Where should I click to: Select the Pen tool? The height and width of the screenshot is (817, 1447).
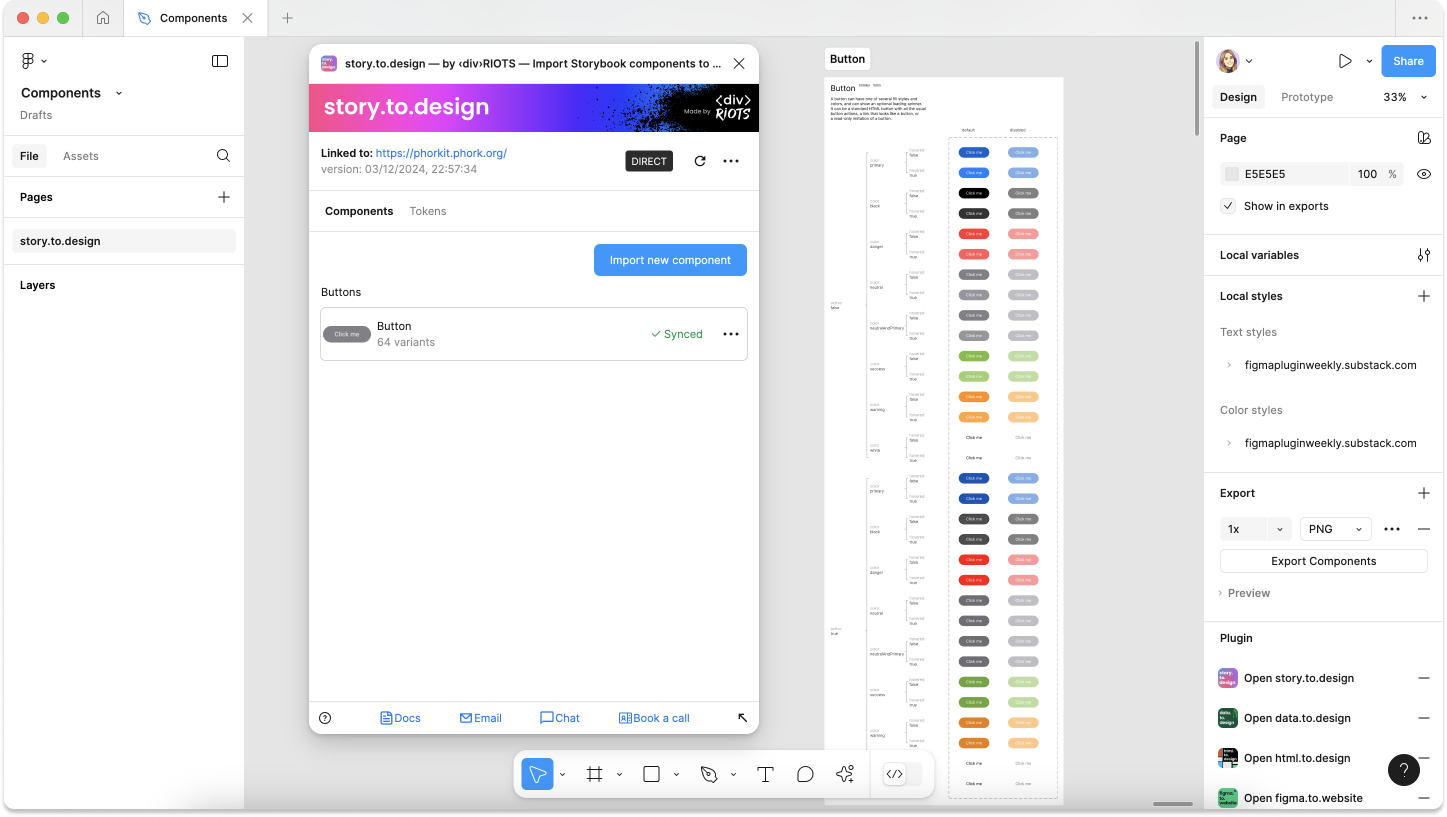709,774
